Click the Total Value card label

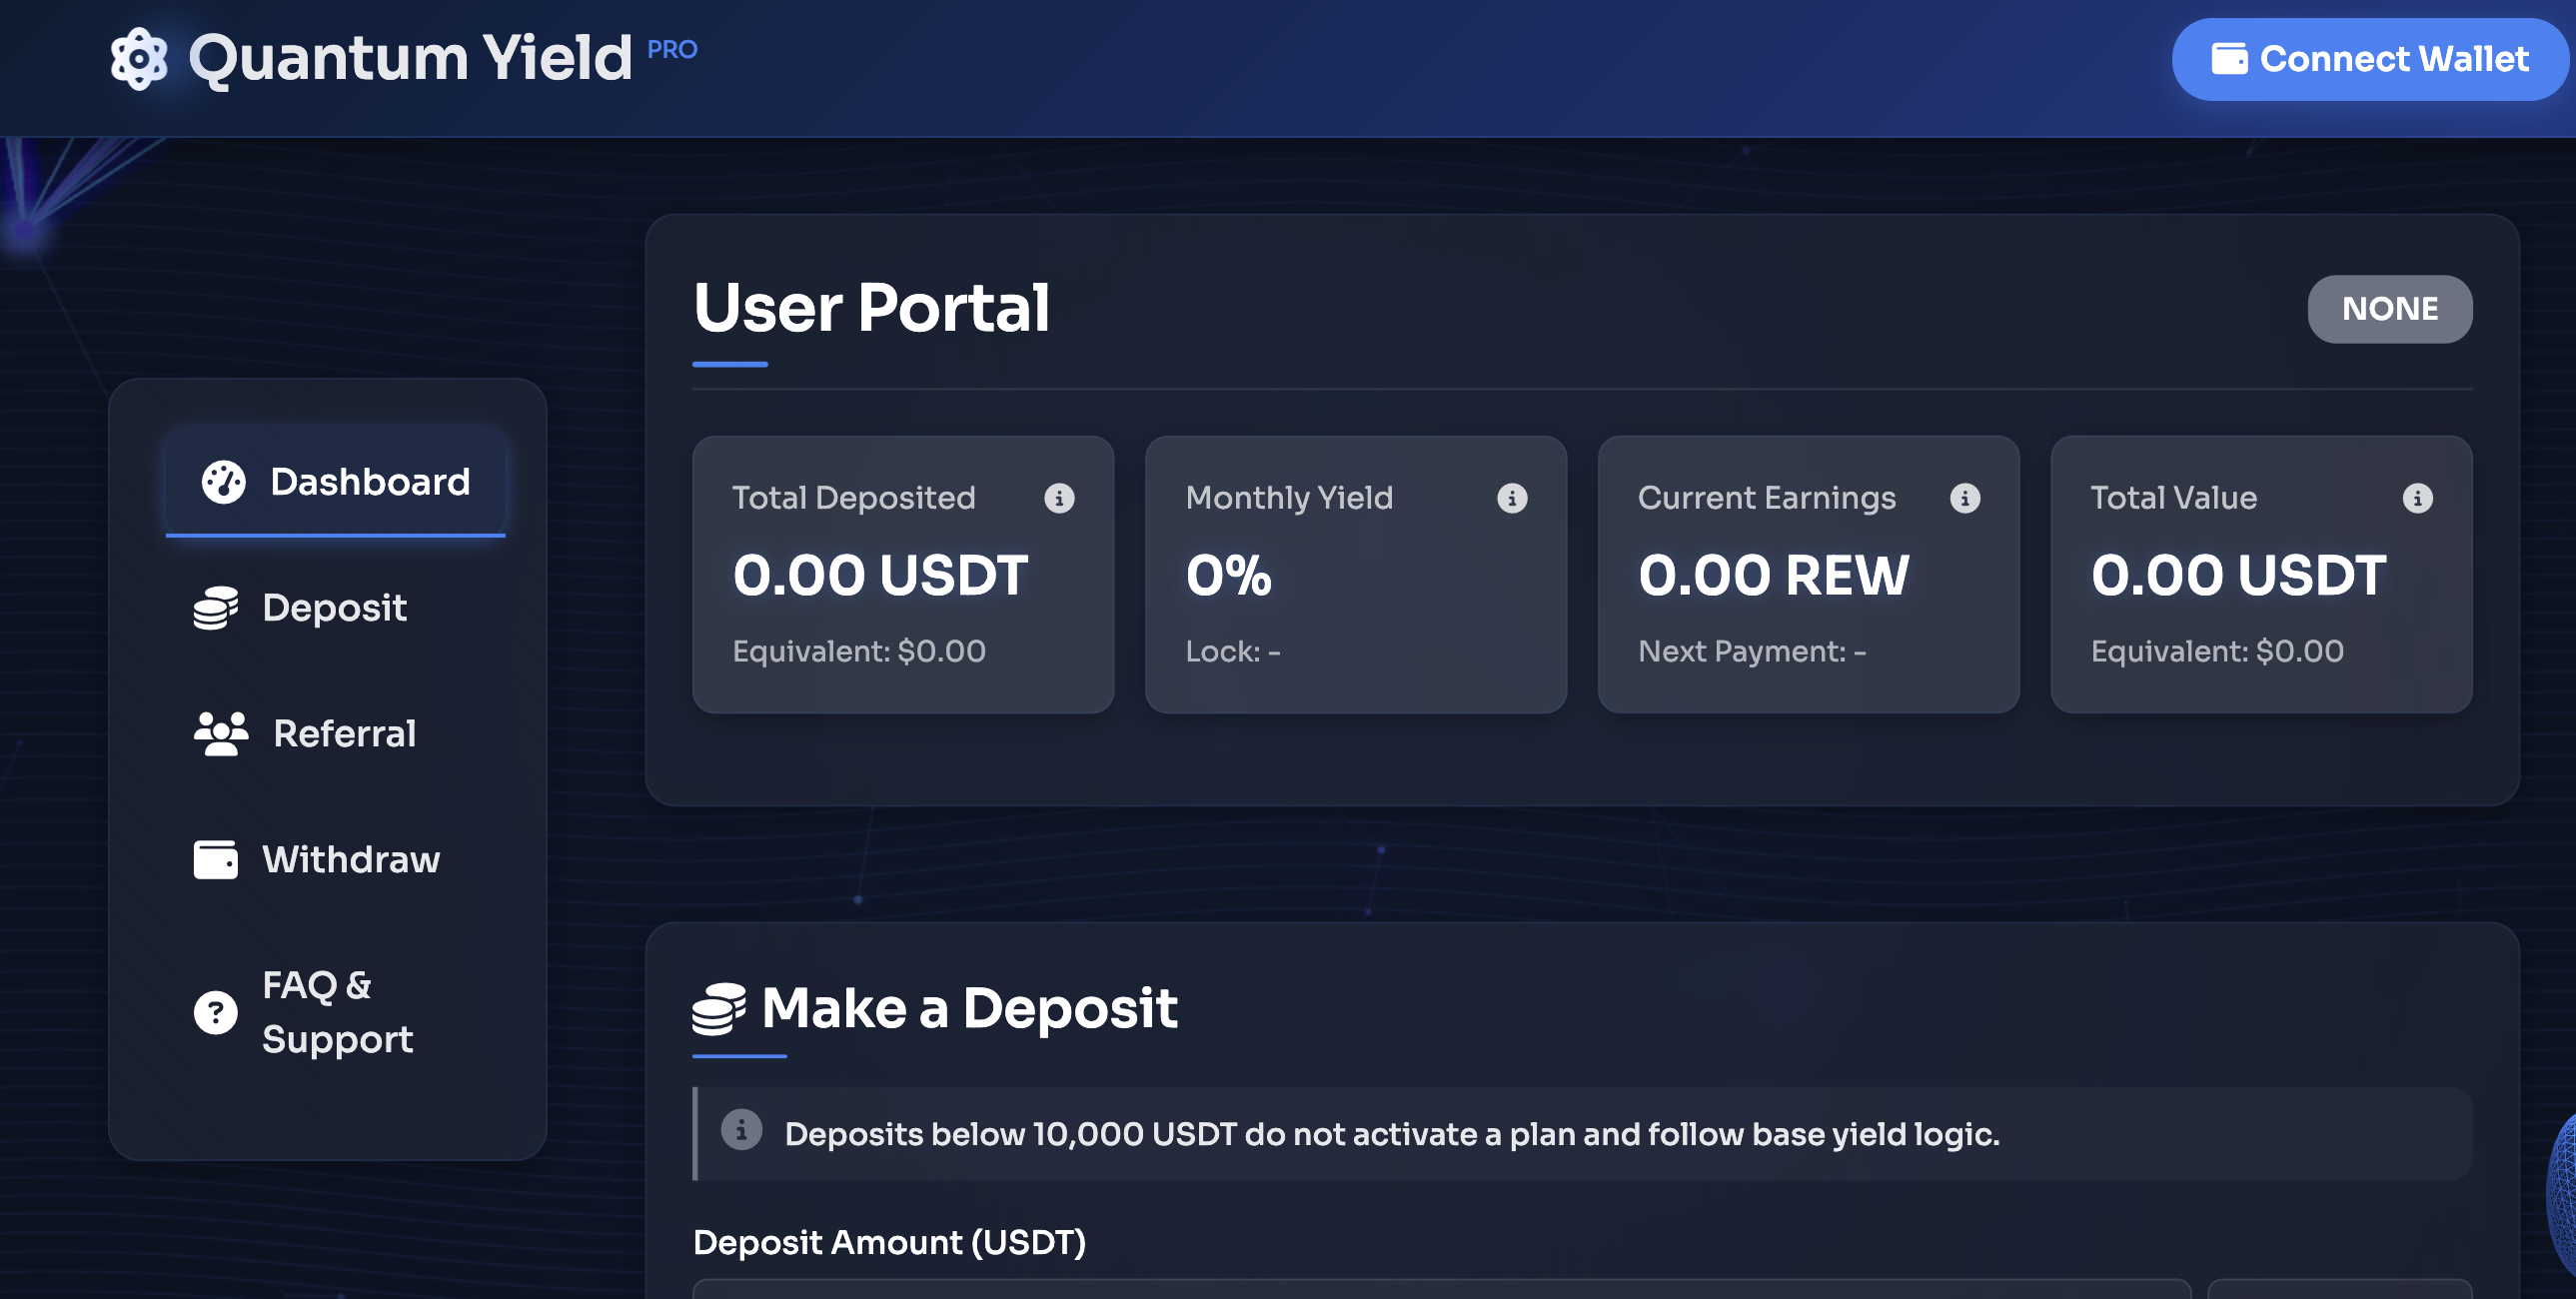[x=2174, y=498]
